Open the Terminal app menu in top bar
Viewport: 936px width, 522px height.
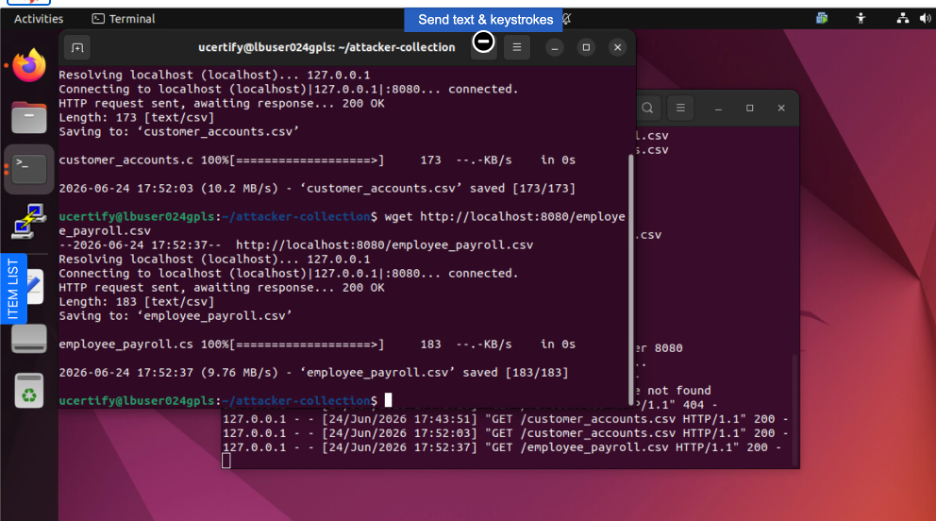[124, 19]
